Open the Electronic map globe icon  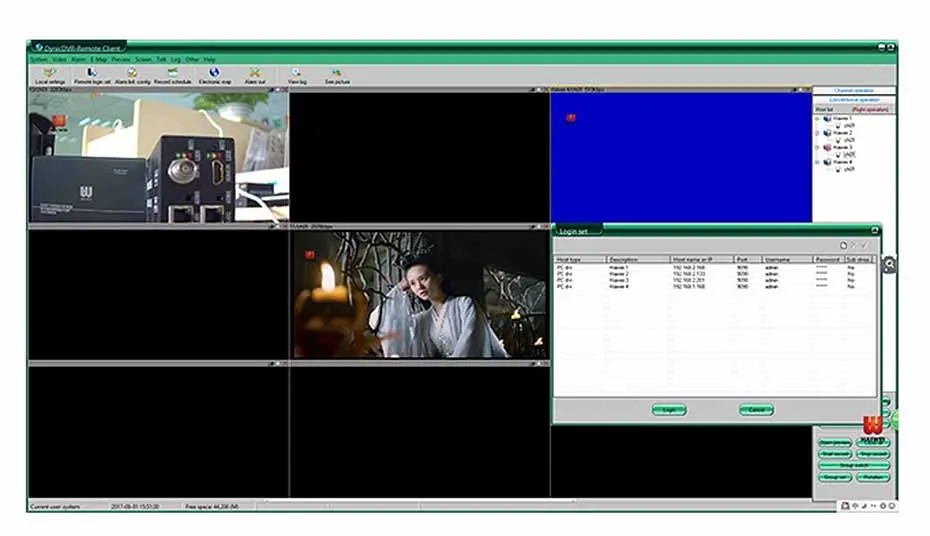215,76
